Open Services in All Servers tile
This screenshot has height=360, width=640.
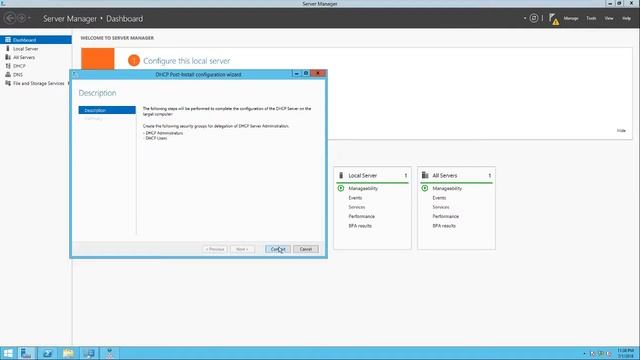coord(441,207)
